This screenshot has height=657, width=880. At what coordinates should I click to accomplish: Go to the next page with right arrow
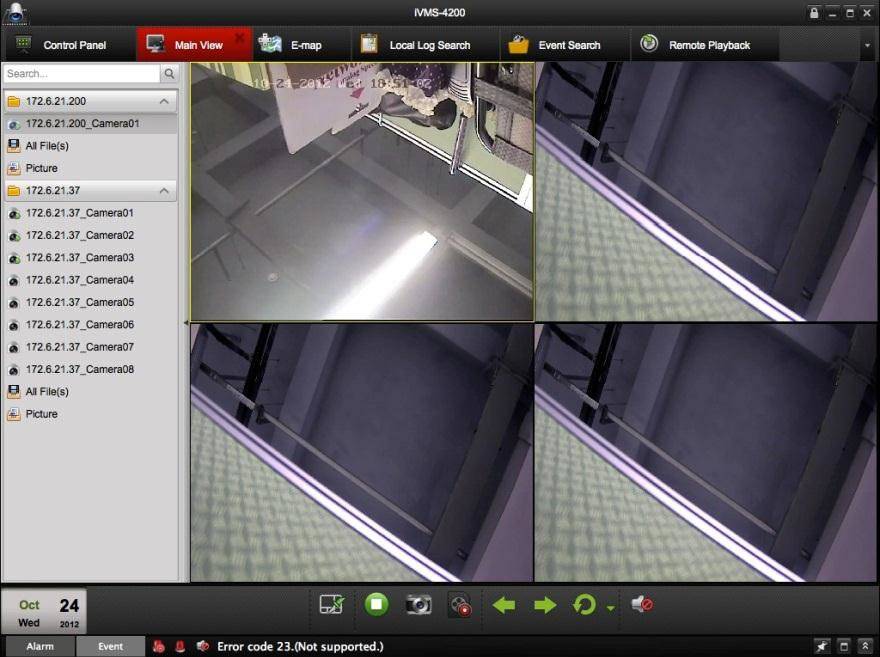pyautogui.click(x=545, y=605)
